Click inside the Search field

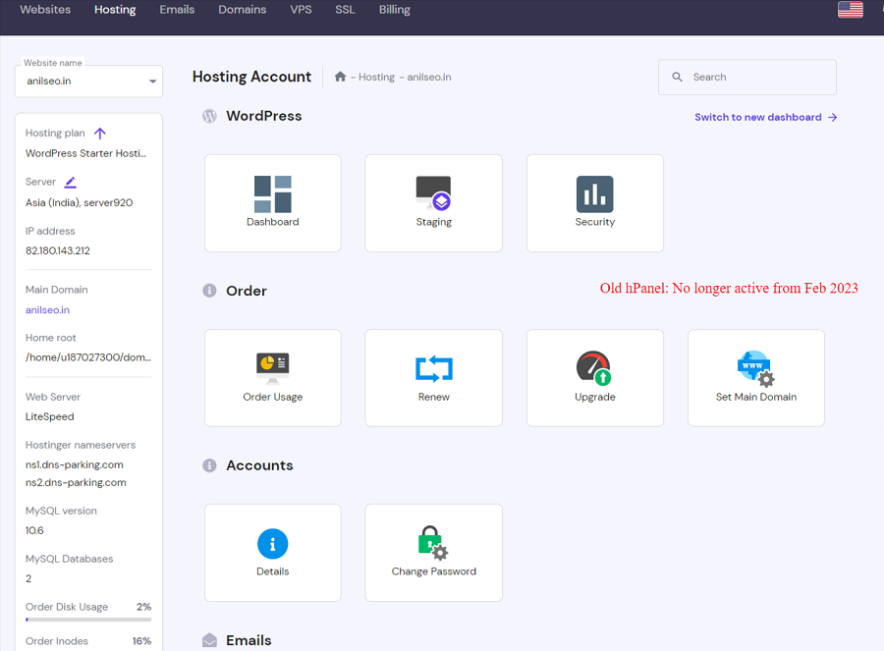click(747, 76)
